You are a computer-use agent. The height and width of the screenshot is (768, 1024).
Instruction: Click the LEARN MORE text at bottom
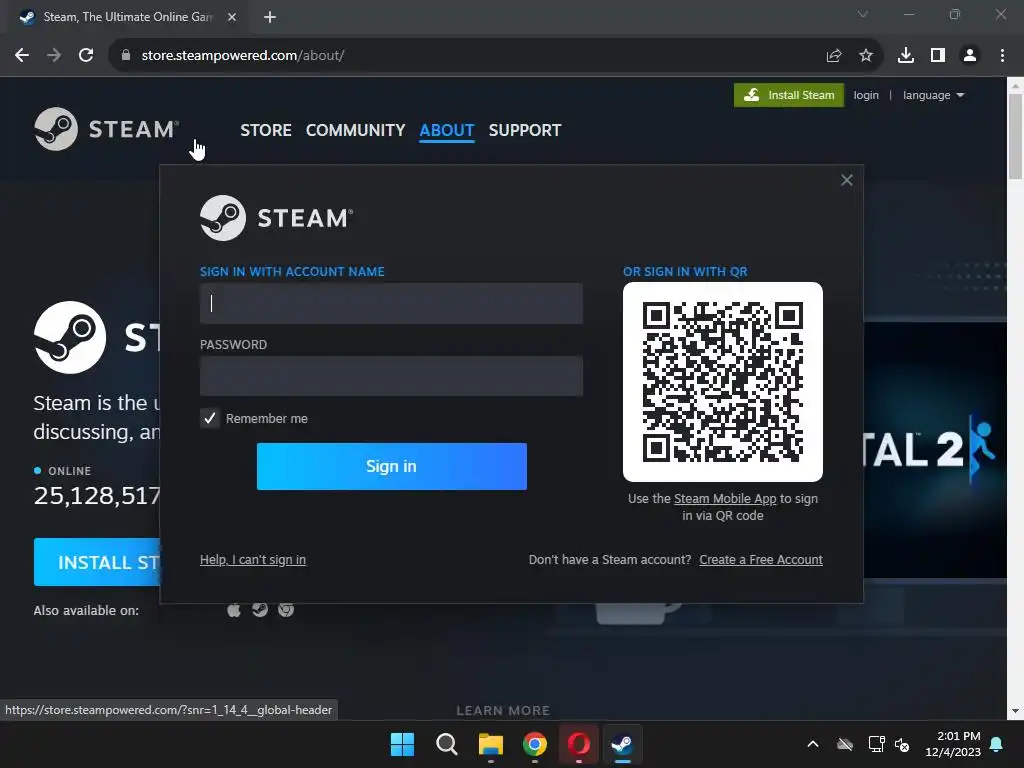coord(503,710)
